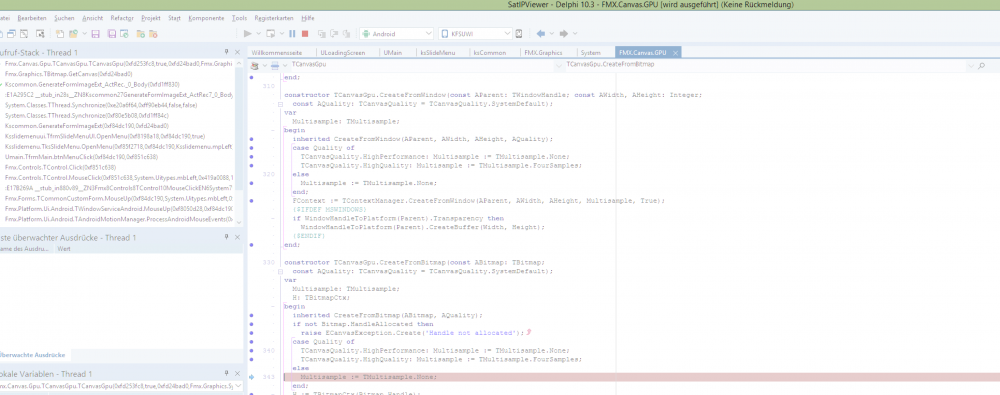Open the Komponente menu

pos(206,18)
